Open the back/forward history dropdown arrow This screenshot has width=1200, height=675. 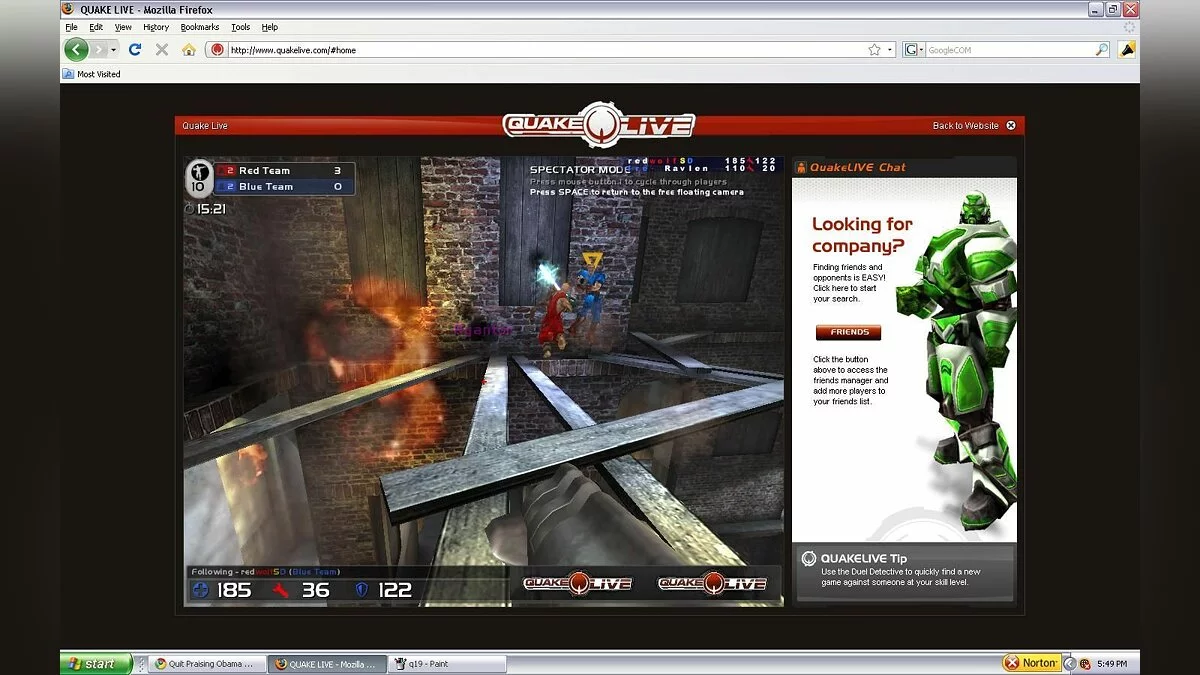(x=114, y=49)
